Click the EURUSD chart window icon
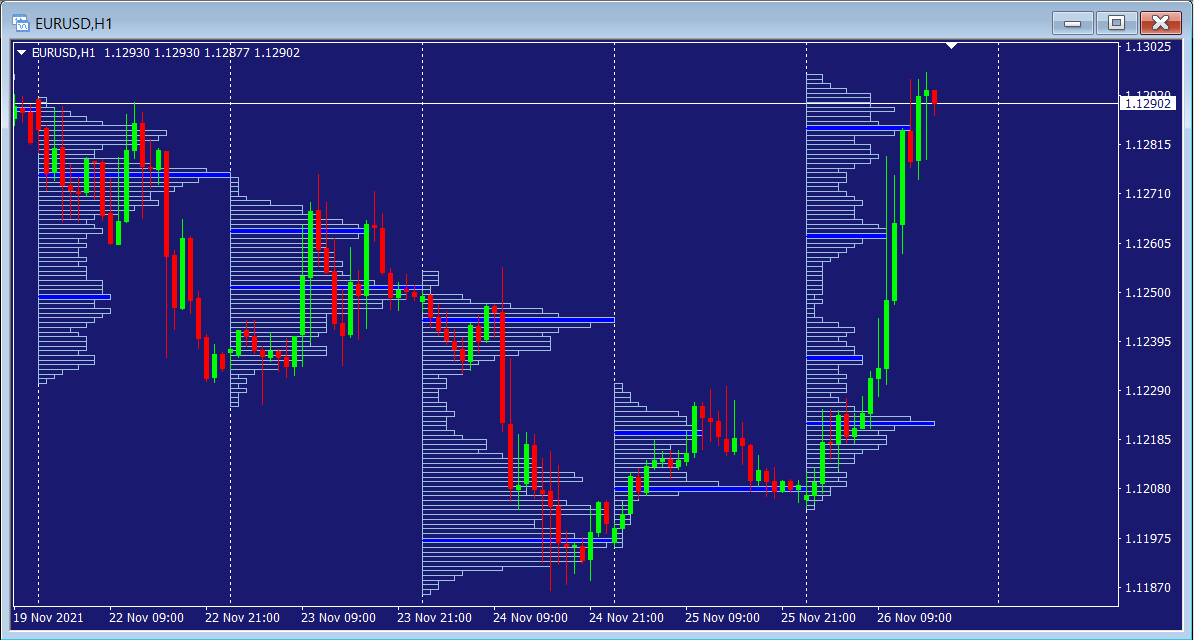This screenshot has width=1194, height=640. [20, 22]
